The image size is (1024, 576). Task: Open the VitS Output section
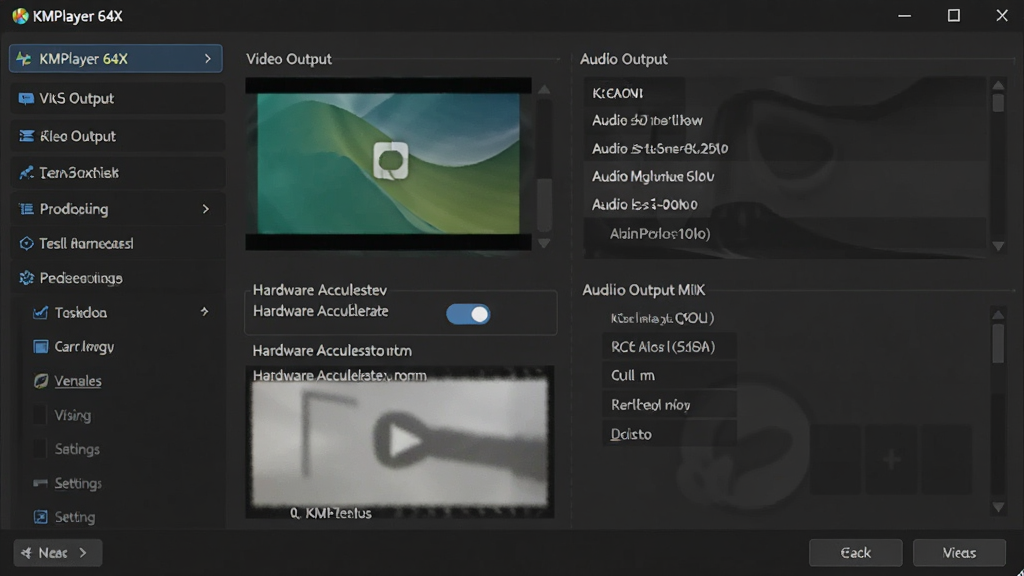pos(118,99)
